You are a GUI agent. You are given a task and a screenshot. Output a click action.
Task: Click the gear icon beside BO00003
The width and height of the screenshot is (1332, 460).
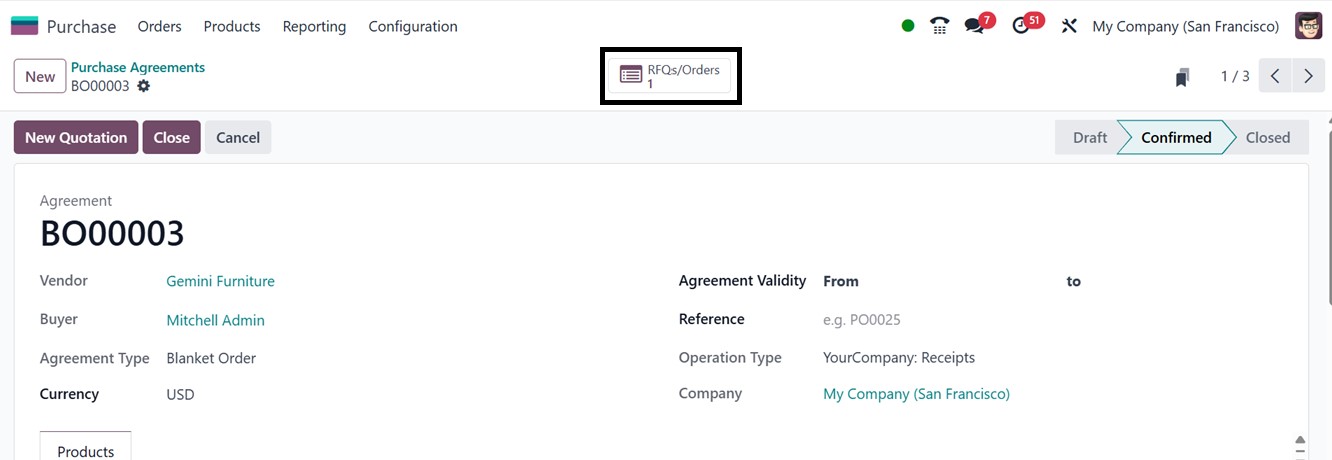click(144, 86)
